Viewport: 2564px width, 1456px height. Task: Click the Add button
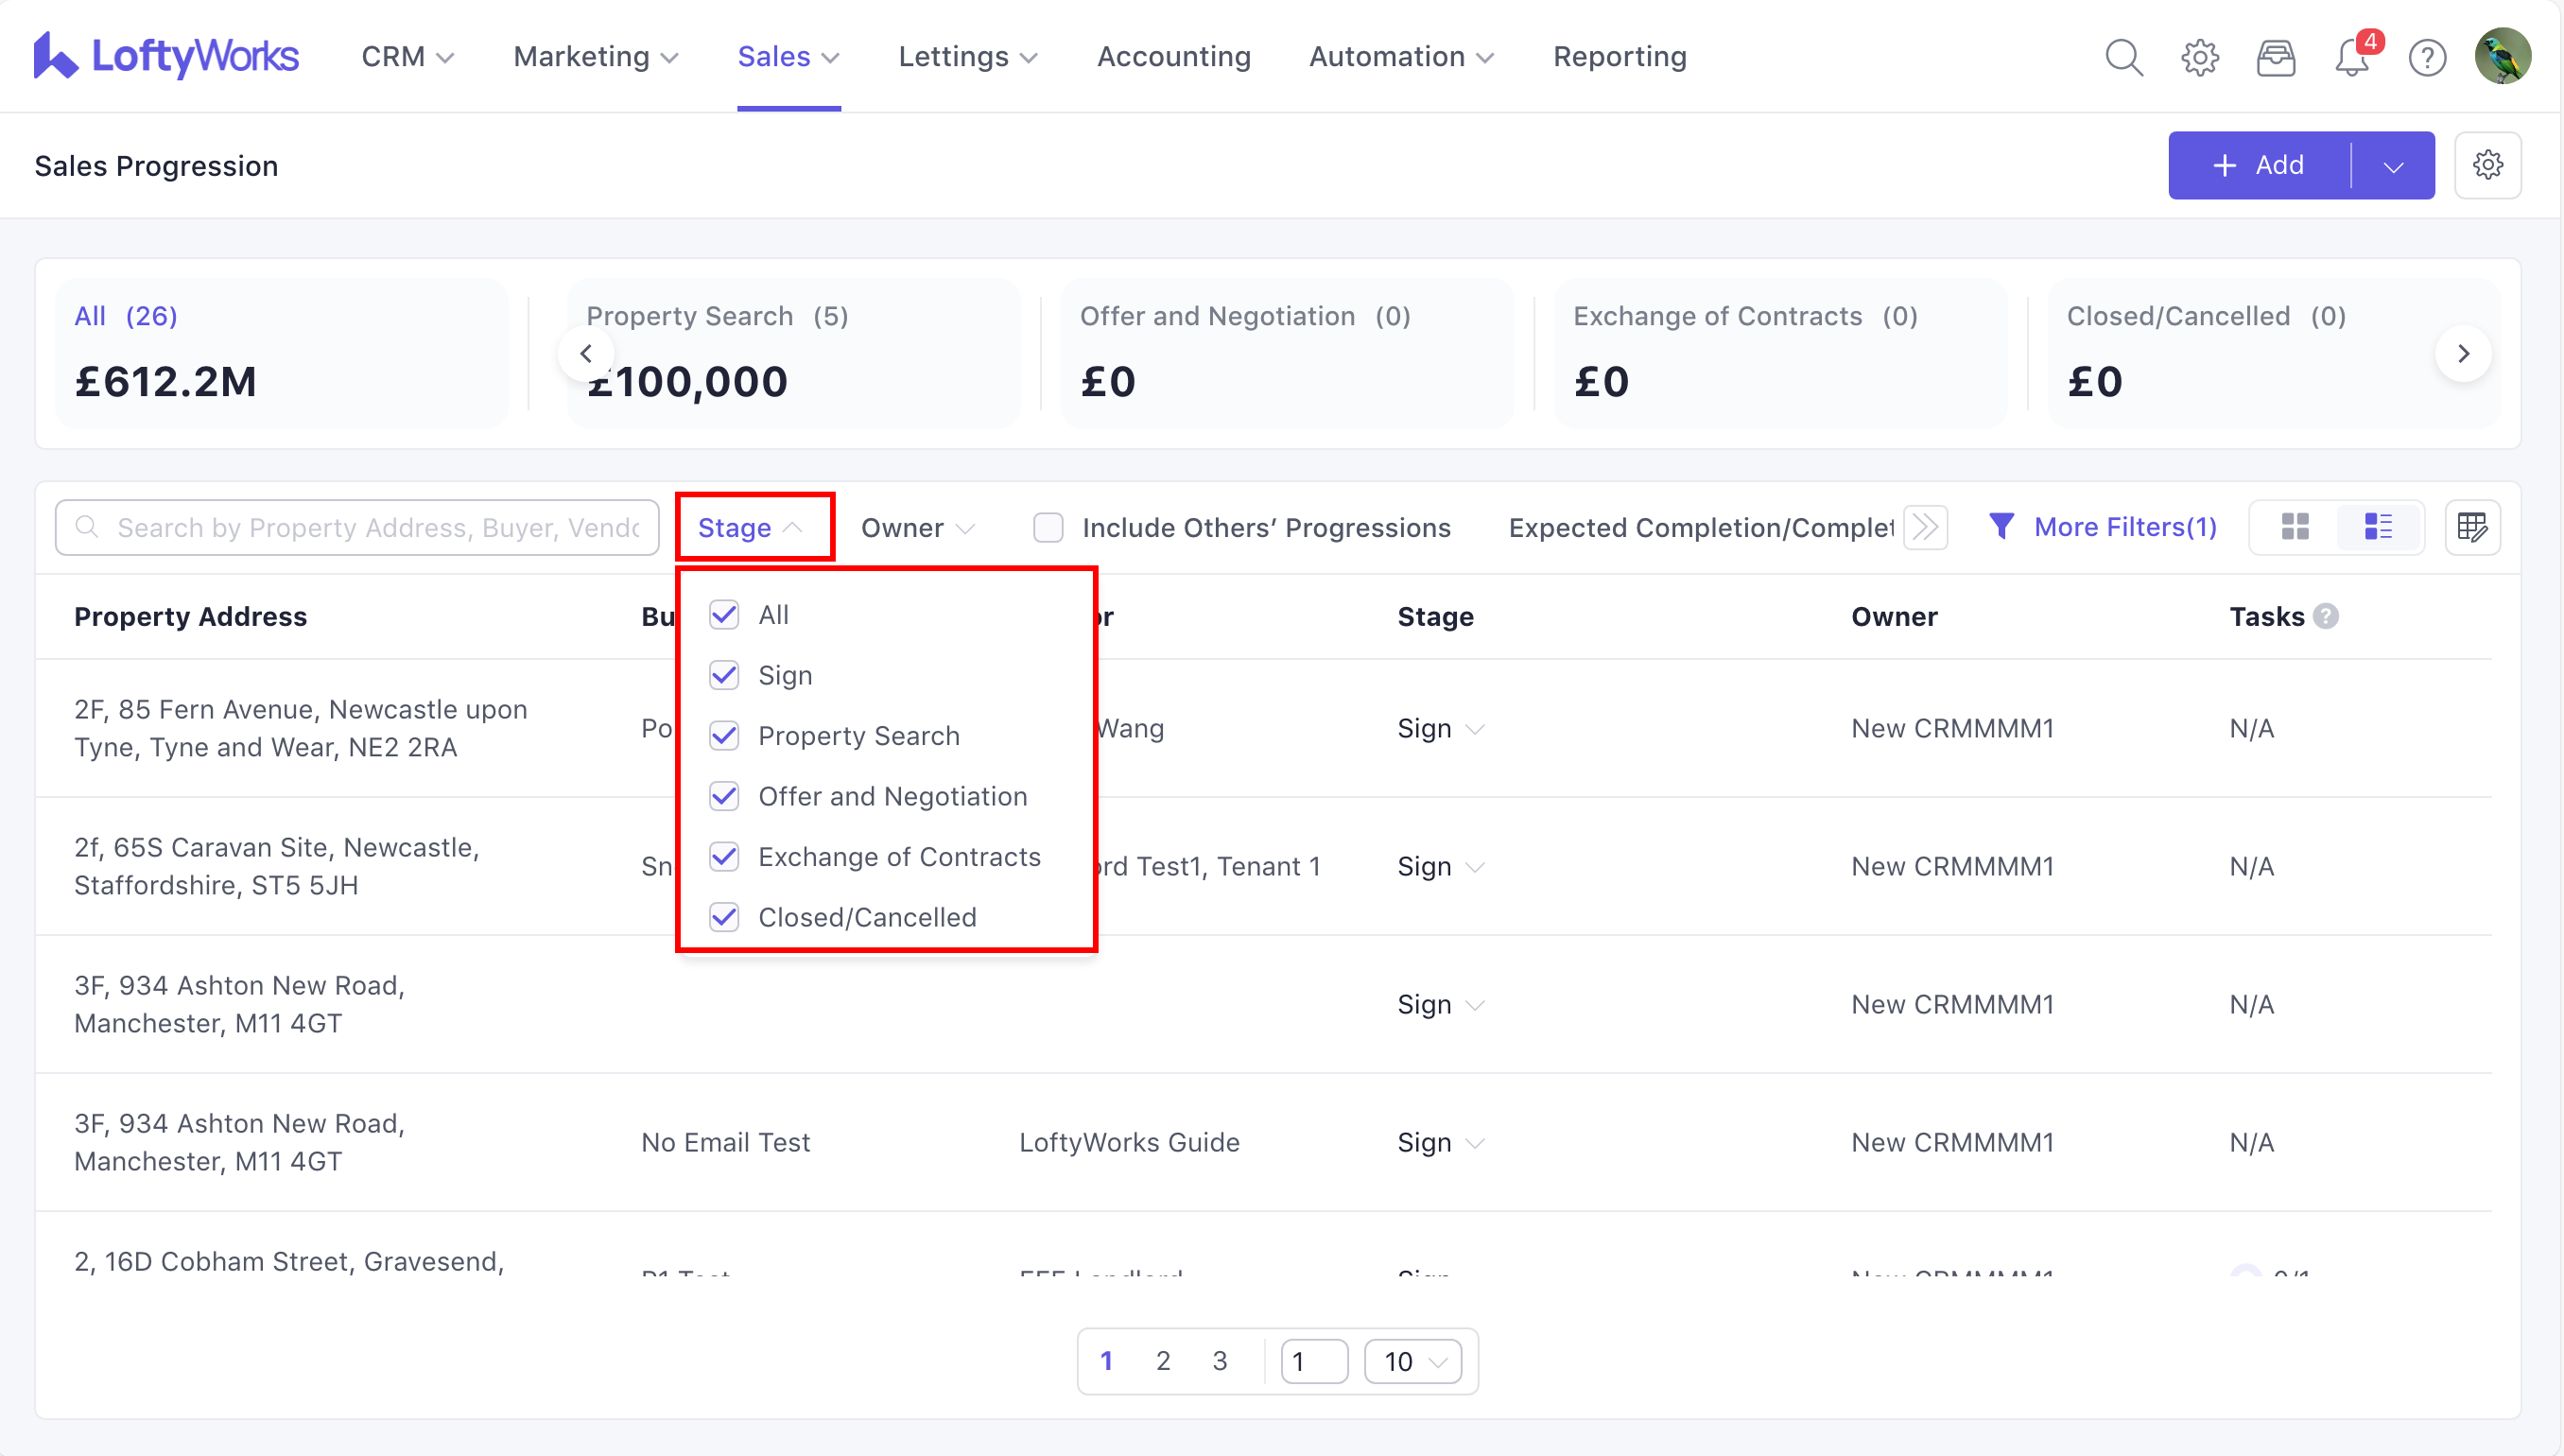click(x=2259, y=165)
